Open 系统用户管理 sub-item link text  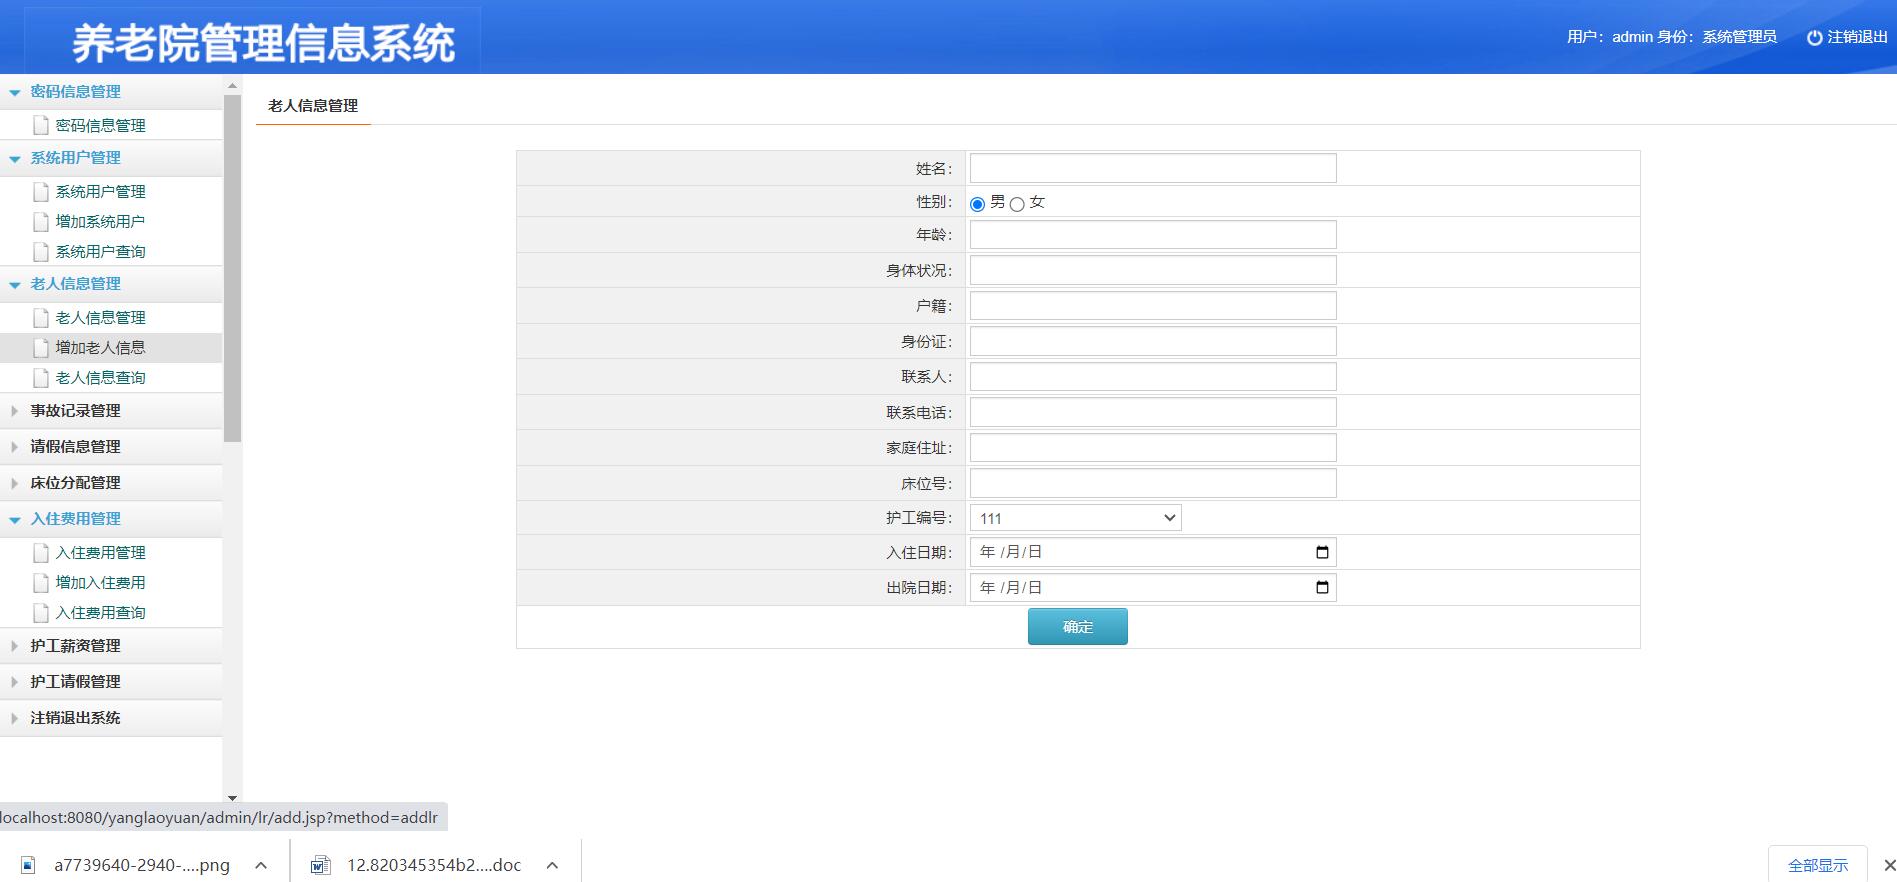point(100,191)
